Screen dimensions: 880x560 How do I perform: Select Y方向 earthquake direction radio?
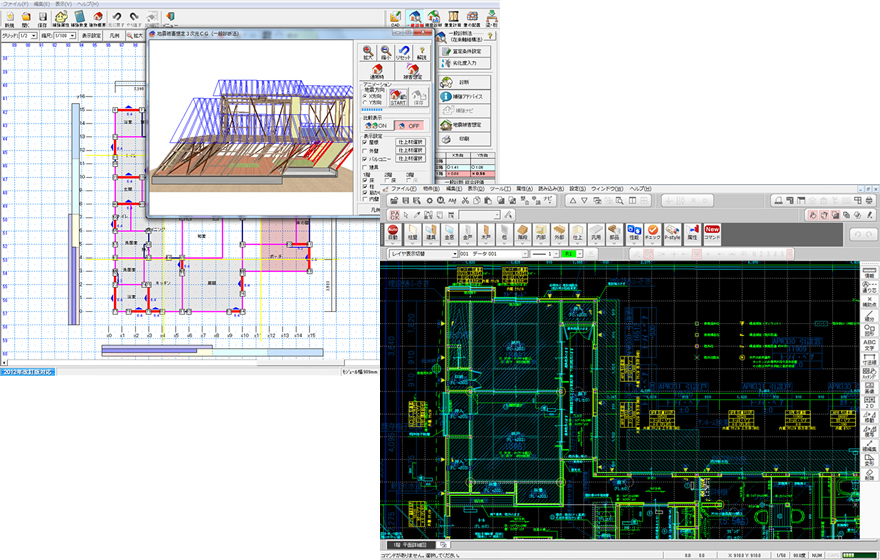click(x=365, y=103)
